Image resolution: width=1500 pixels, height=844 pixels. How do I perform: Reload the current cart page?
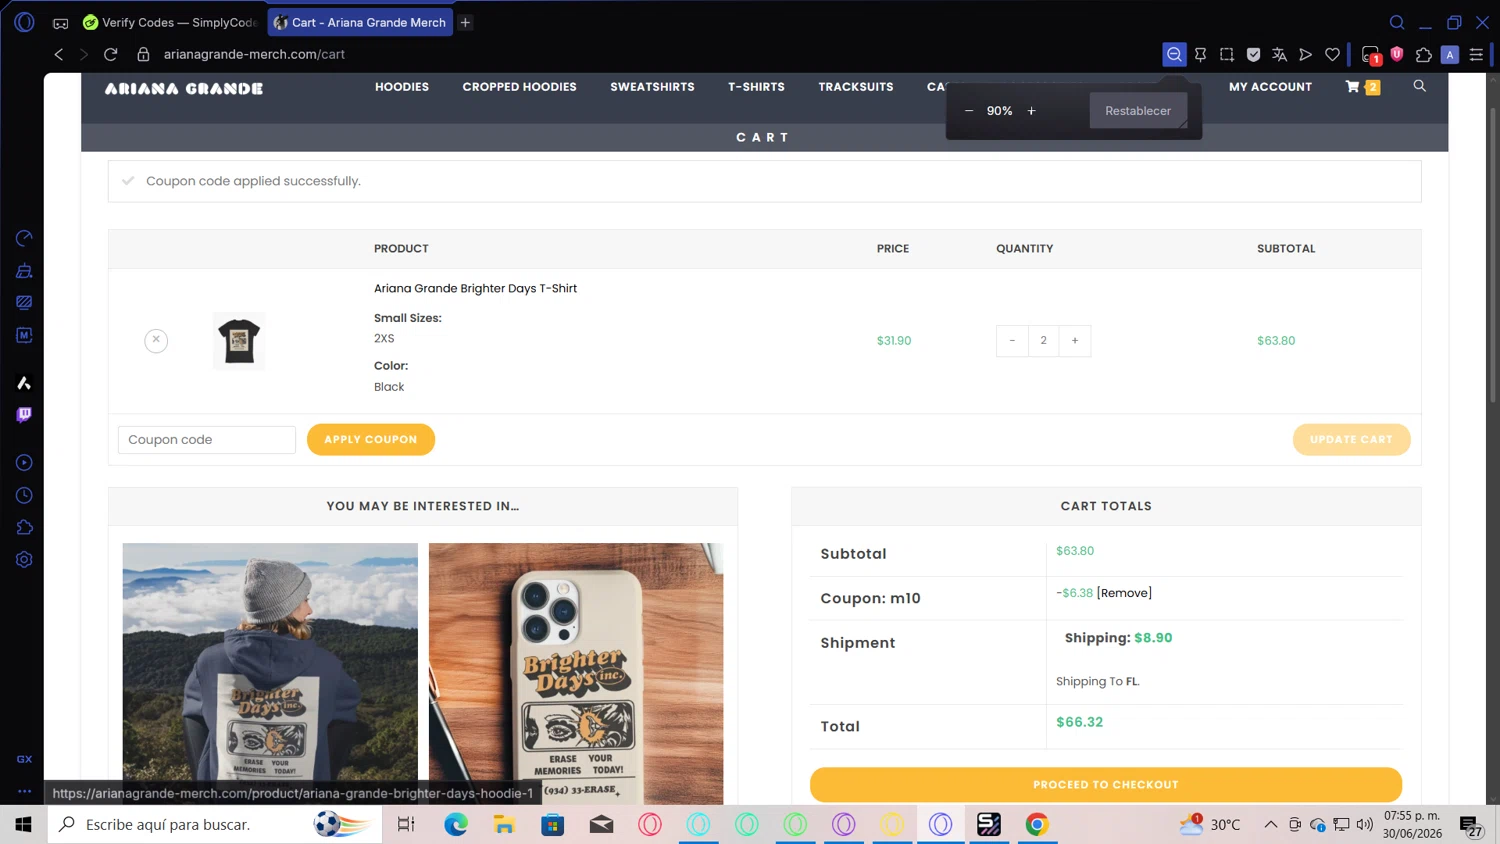tap(111, 54)
